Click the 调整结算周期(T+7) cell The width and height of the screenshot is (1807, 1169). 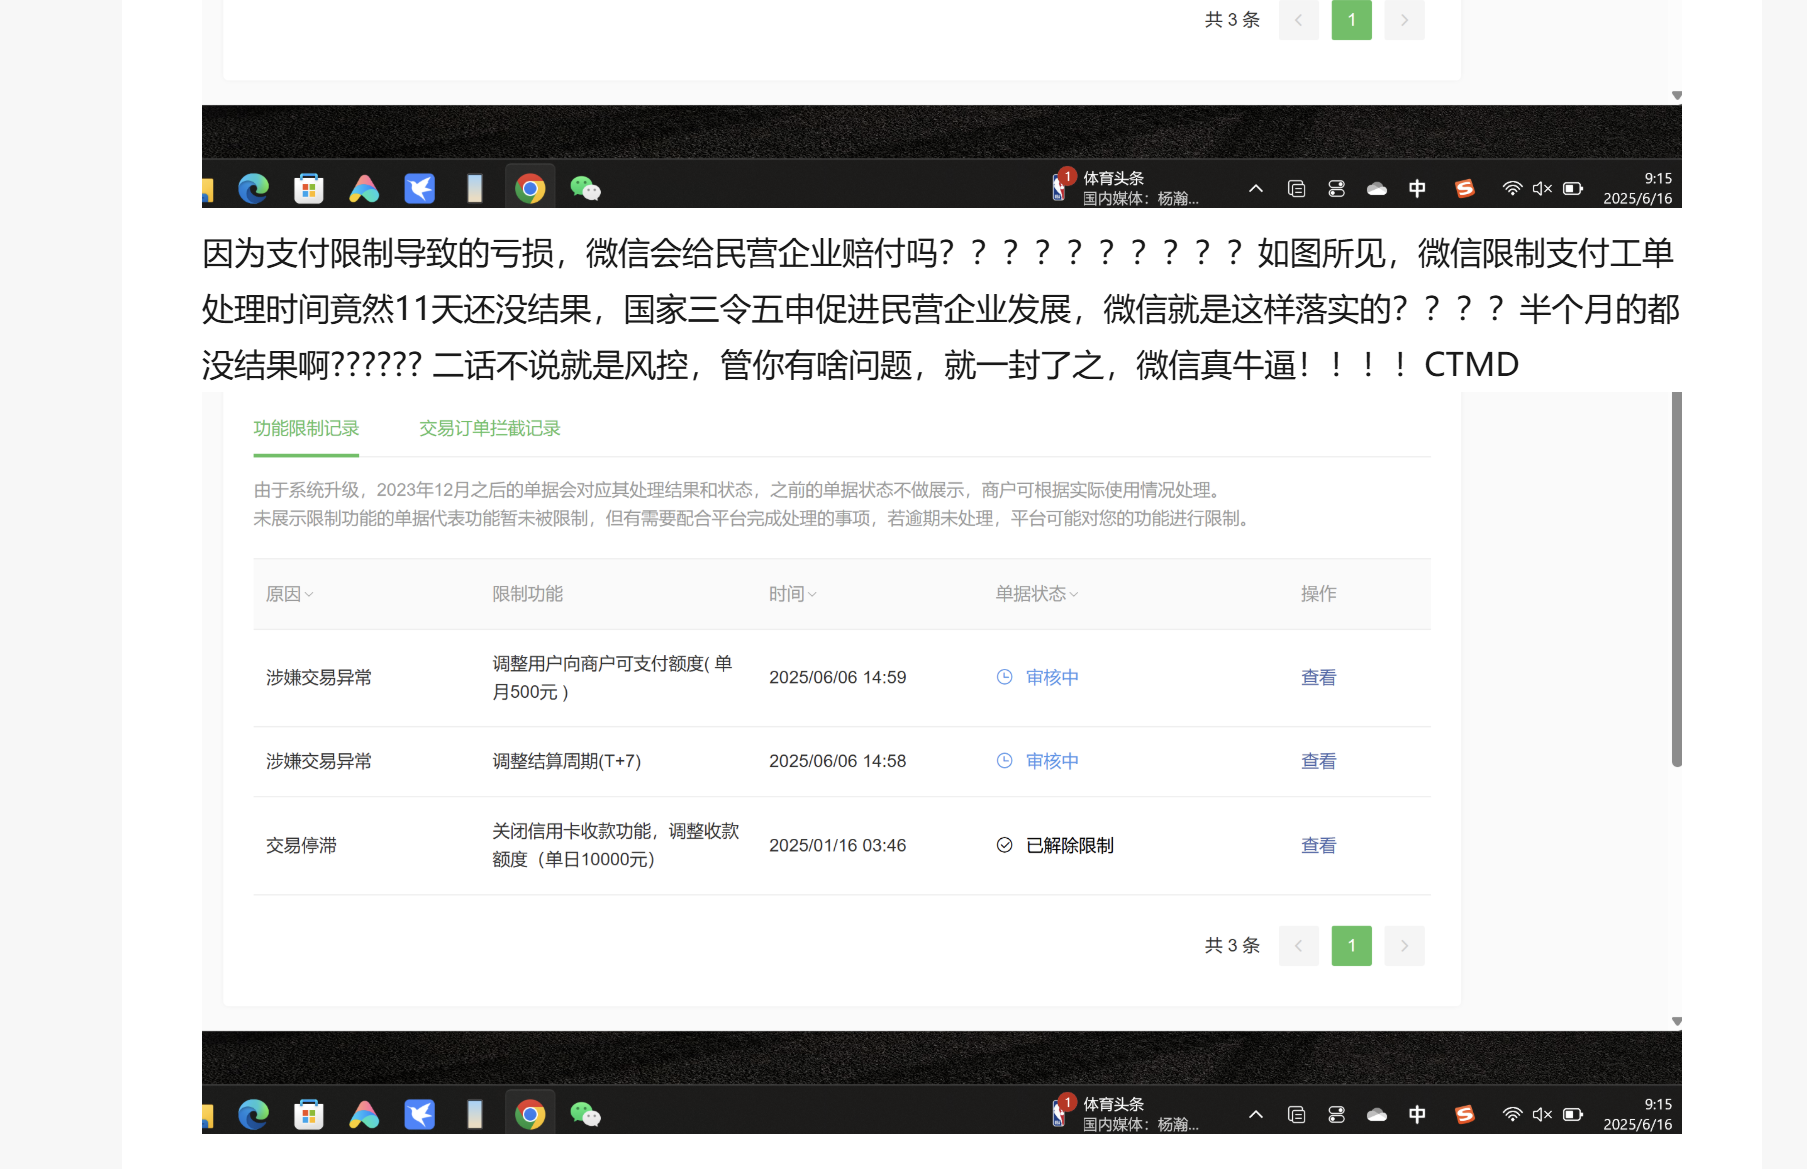(567, 761)
